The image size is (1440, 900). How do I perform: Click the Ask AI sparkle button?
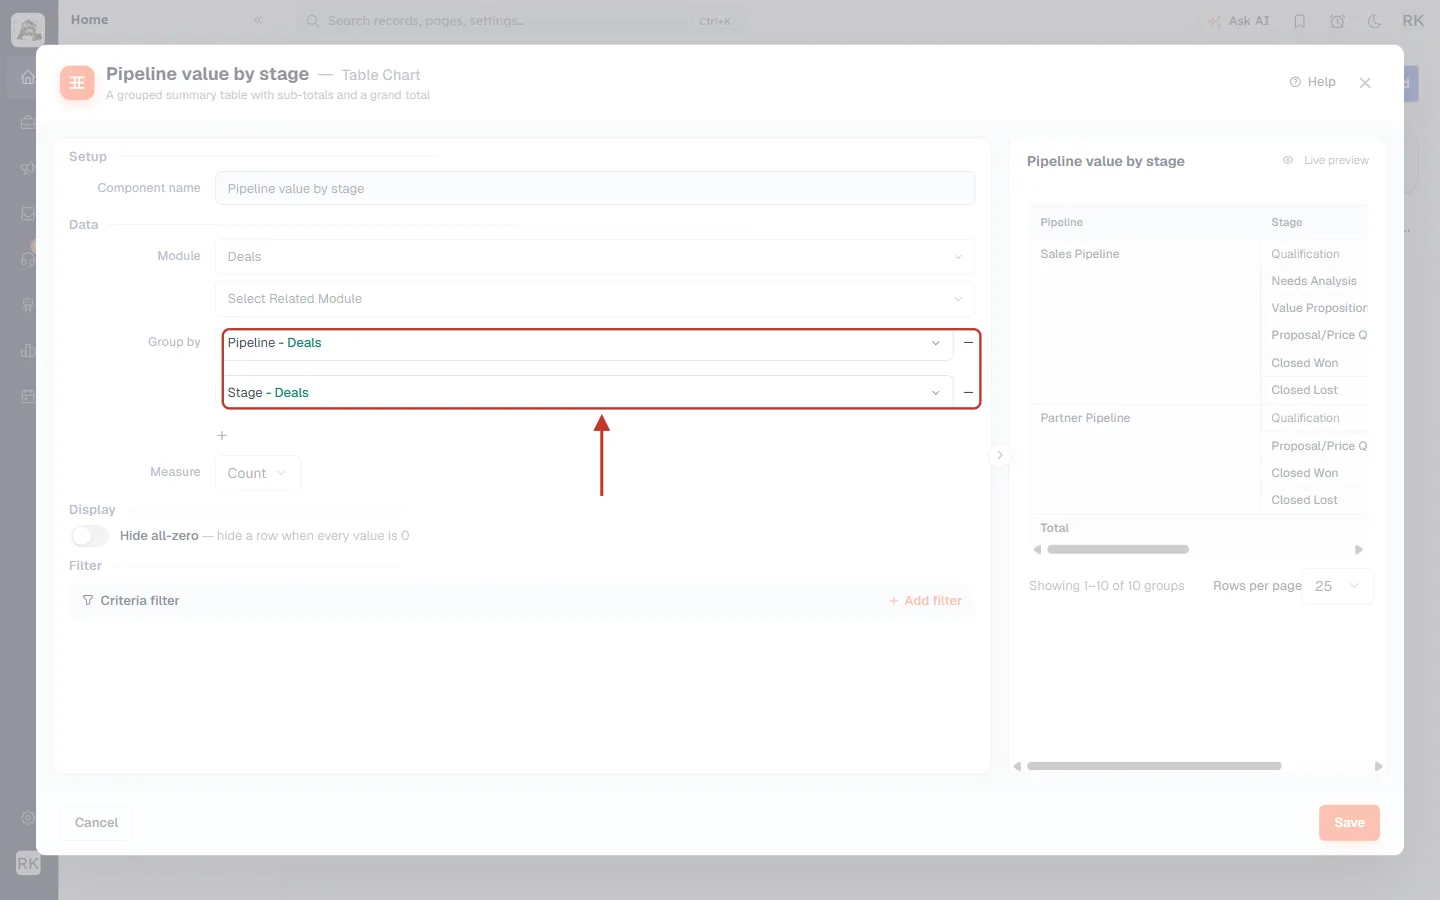pyautogui.click(x=1238, y=21)
